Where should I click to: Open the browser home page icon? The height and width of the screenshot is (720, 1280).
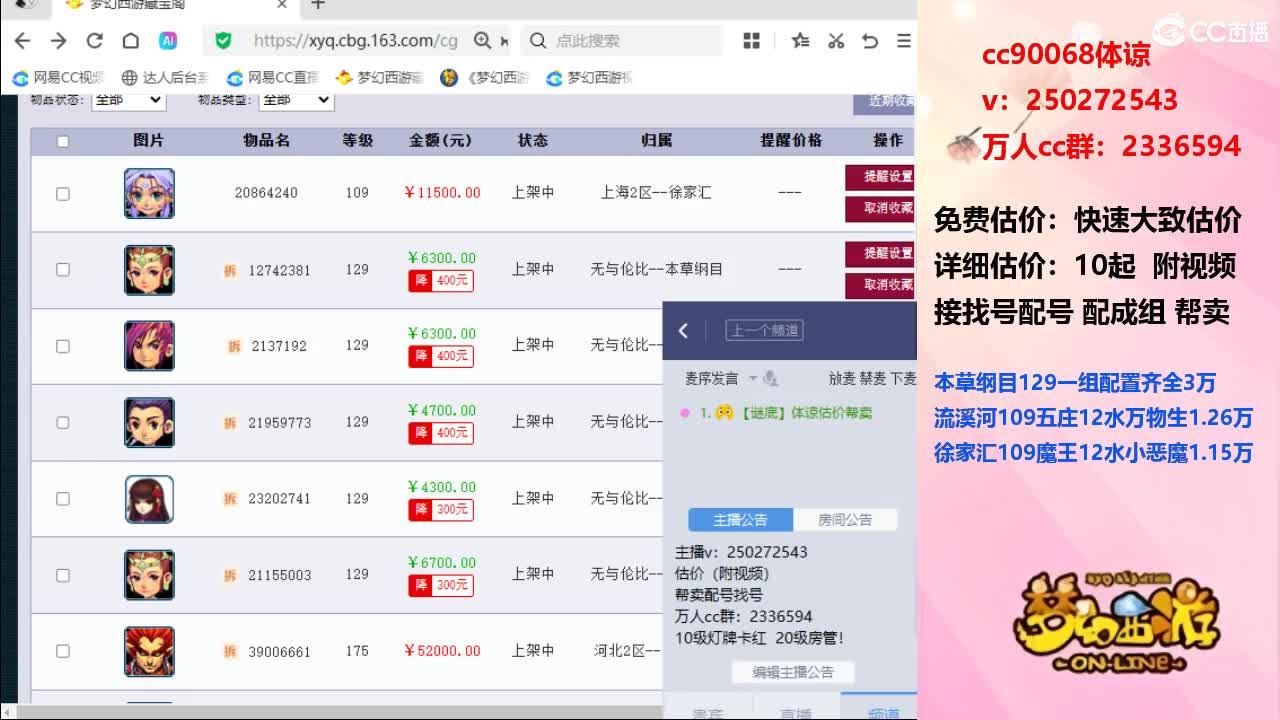131,41
